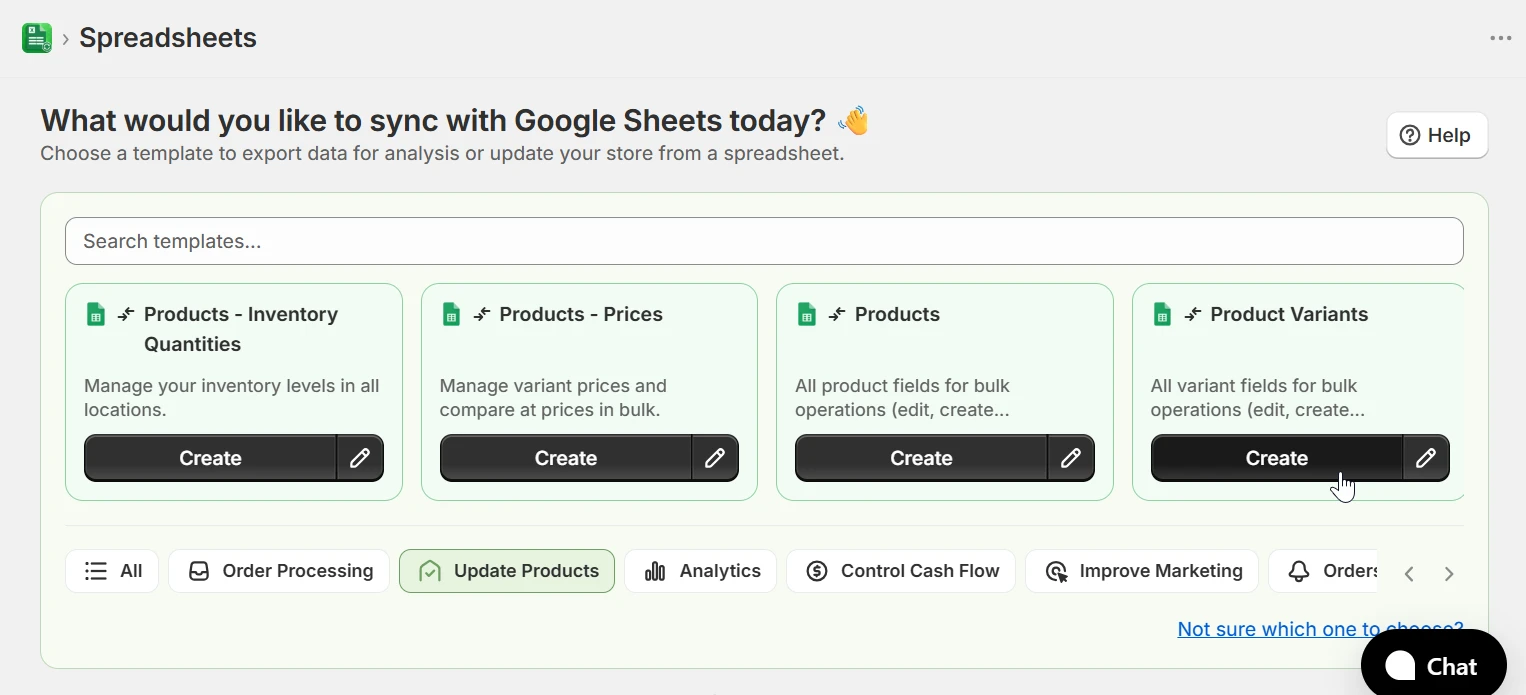Click pencil edit icon on Product Variants card
This screenshot has height=695, width=1526.
1426,458
